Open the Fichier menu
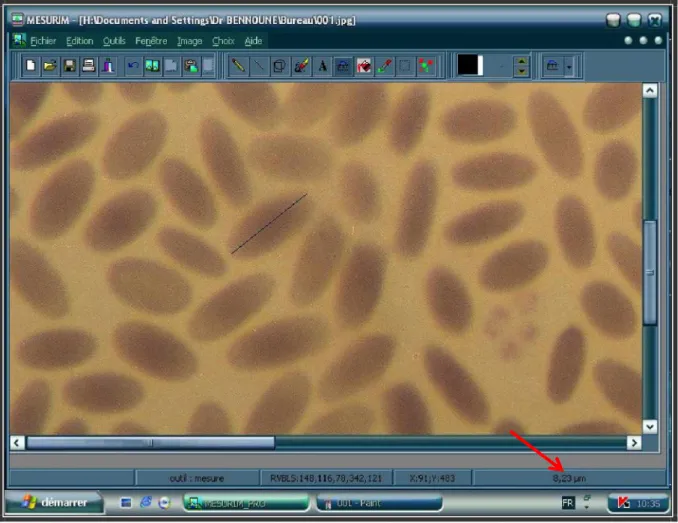This screenshot has width=678, height=523. 43,41
